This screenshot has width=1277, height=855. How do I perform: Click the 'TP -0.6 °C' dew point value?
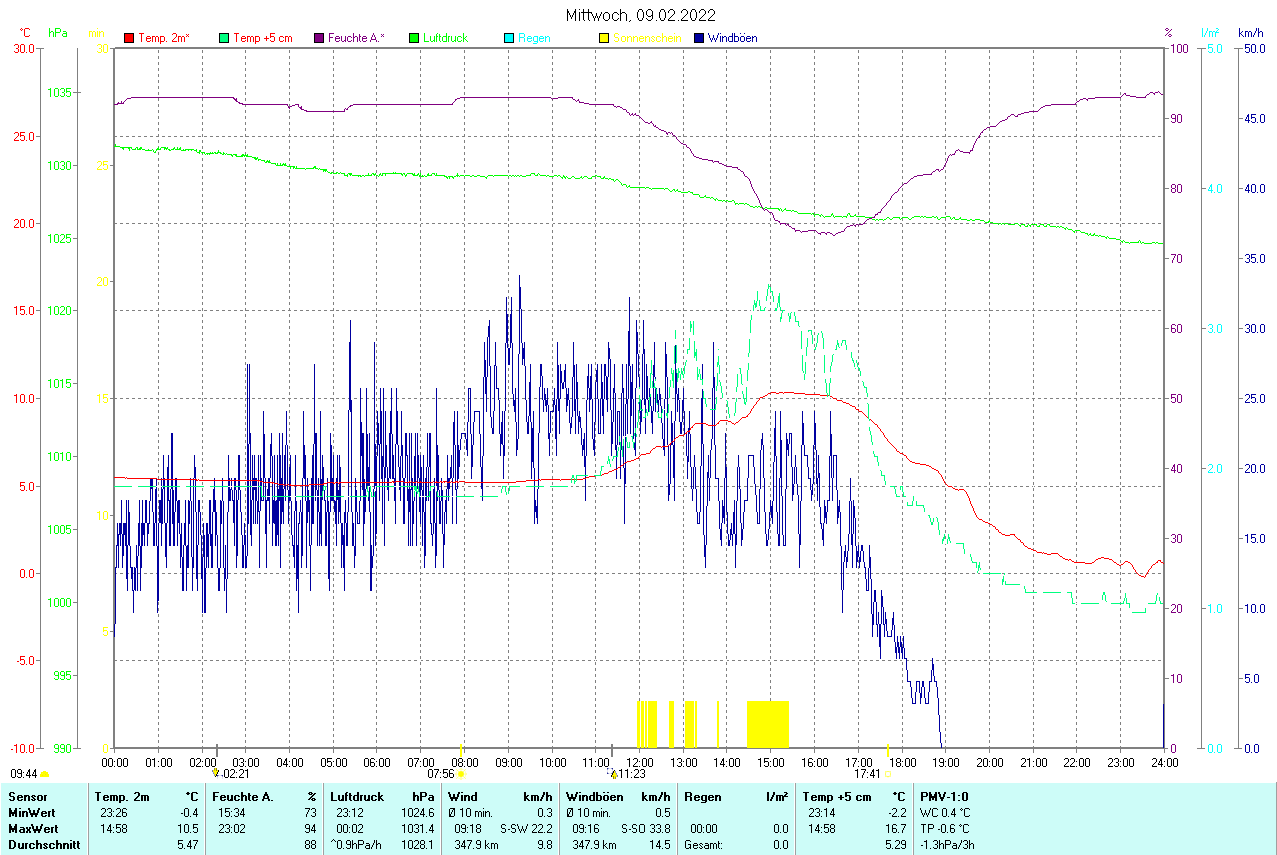click(945, 829)
